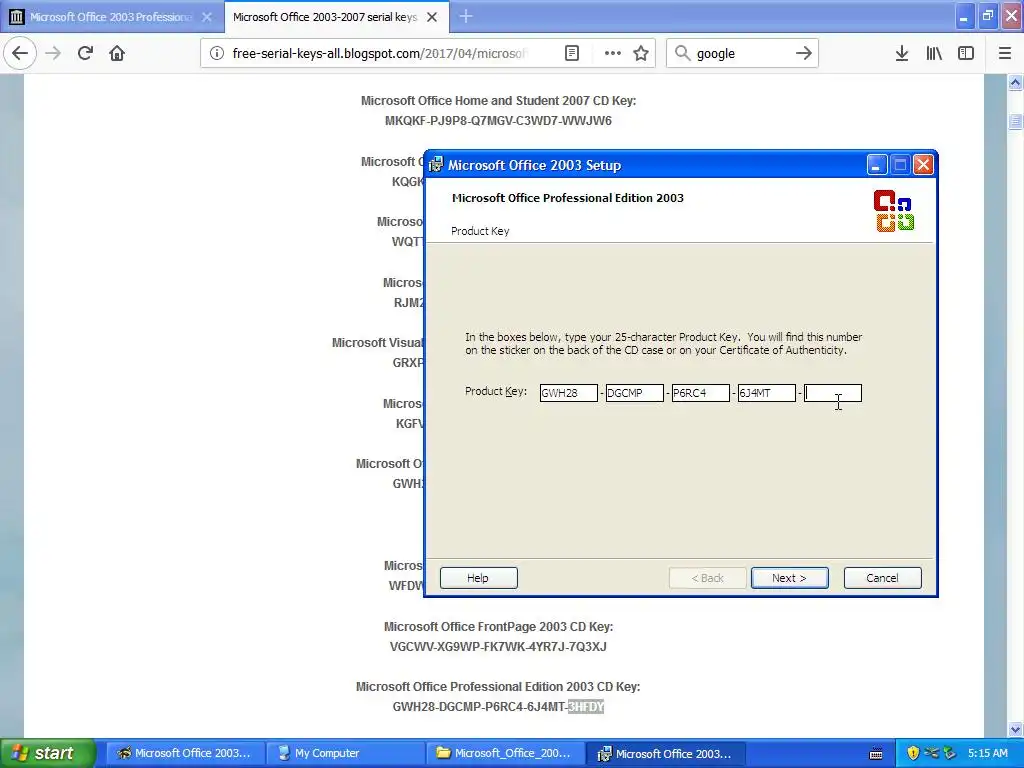Toggle Reader View icon in address bar
1024x768 pixels.
click(571, 53)
